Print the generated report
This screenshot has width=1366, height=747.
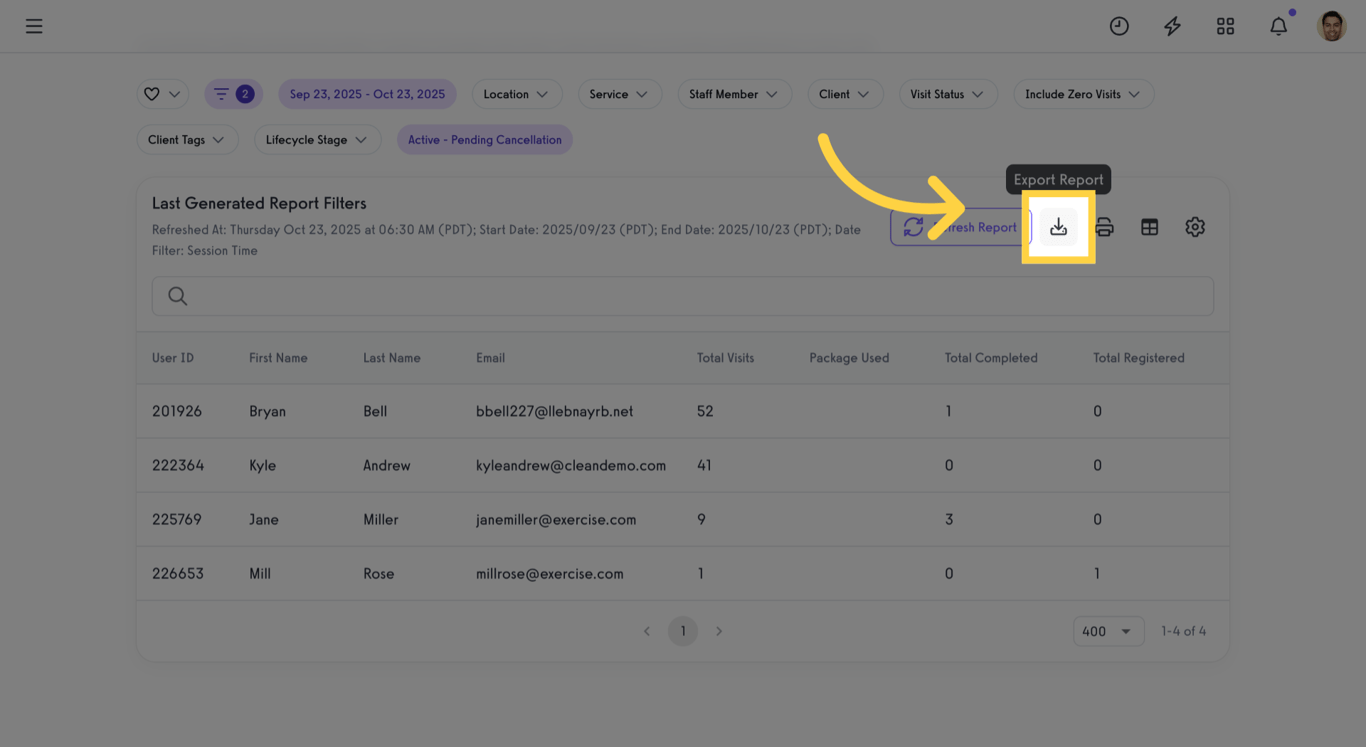click(1104, 227)
